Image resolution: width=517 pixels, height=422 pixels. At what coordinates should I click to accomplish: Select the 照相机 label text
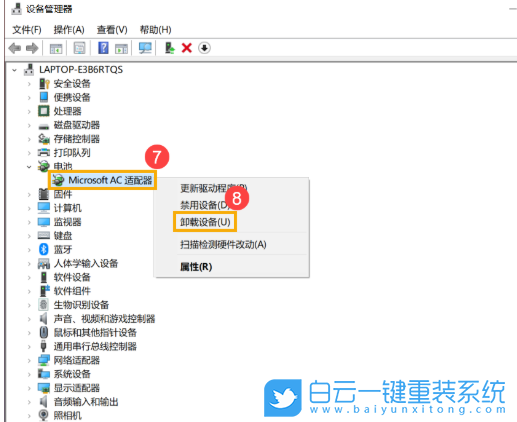[67, 415]
